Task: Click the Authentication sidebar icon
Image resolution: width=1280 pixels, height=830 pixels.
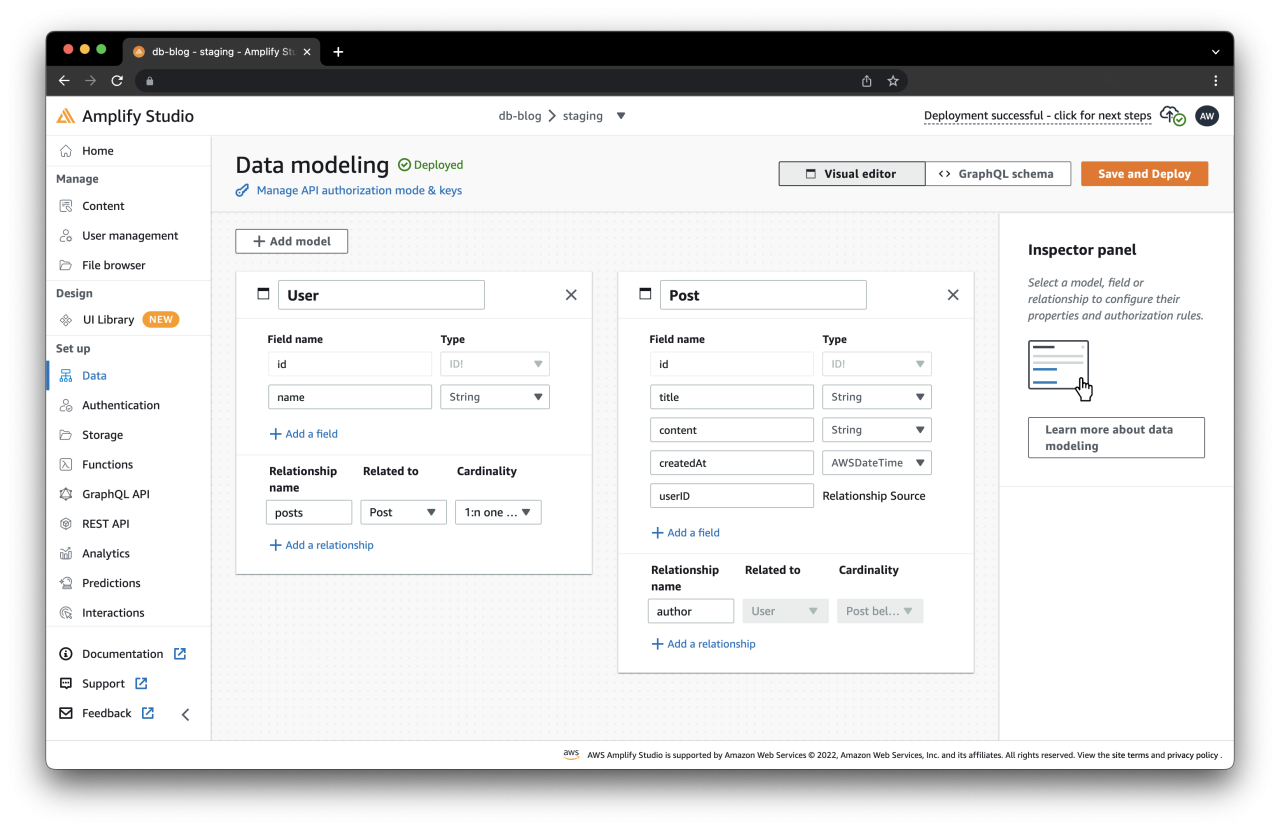Action: tap(66, 405)
